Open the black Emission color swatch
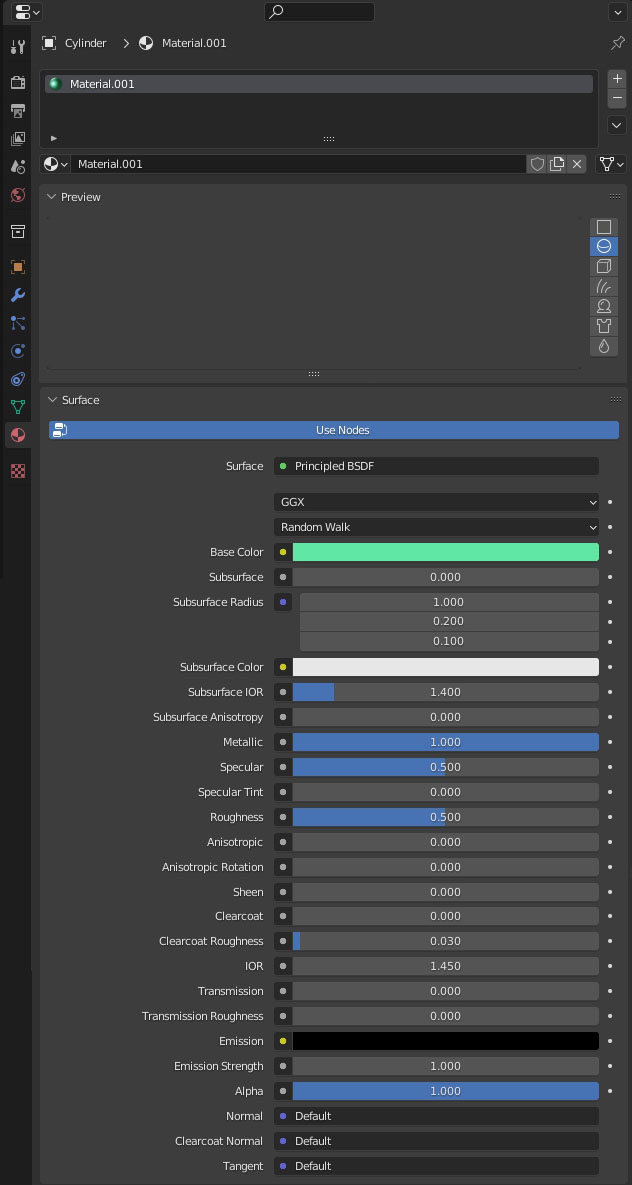Screen dimensions: 632x1185 (x=445, y=1041)
